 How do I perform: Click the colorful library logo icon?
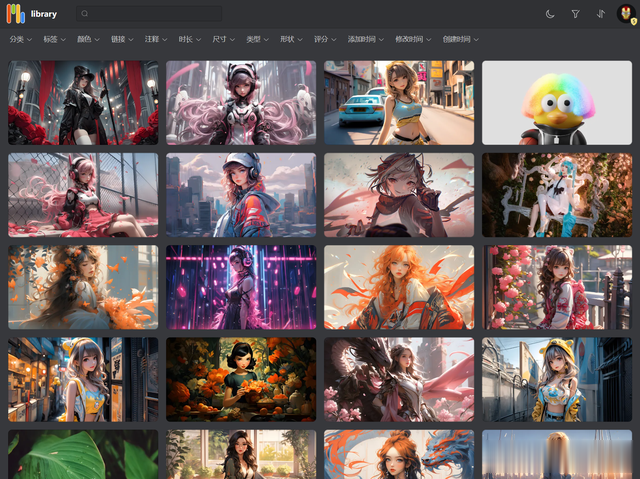pyautogui.click(x=16, y=13)
